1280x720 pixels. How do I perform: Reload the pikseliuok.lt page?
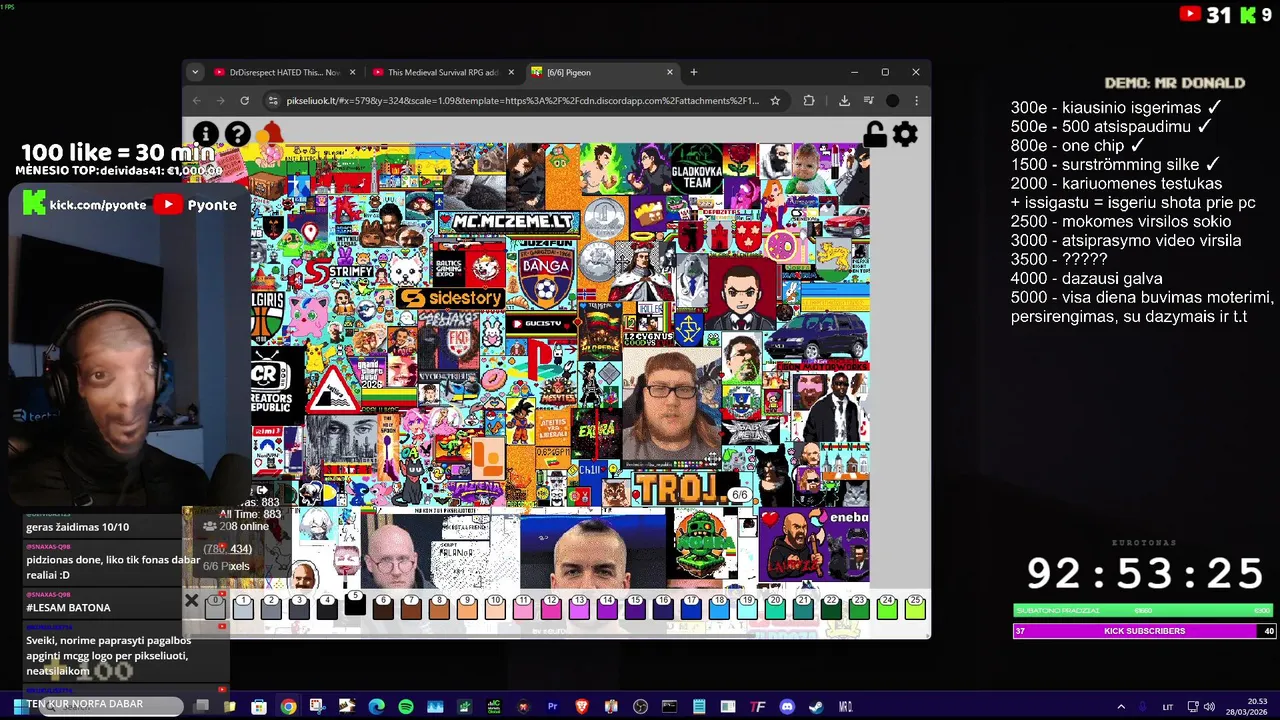tap(244, 100)
